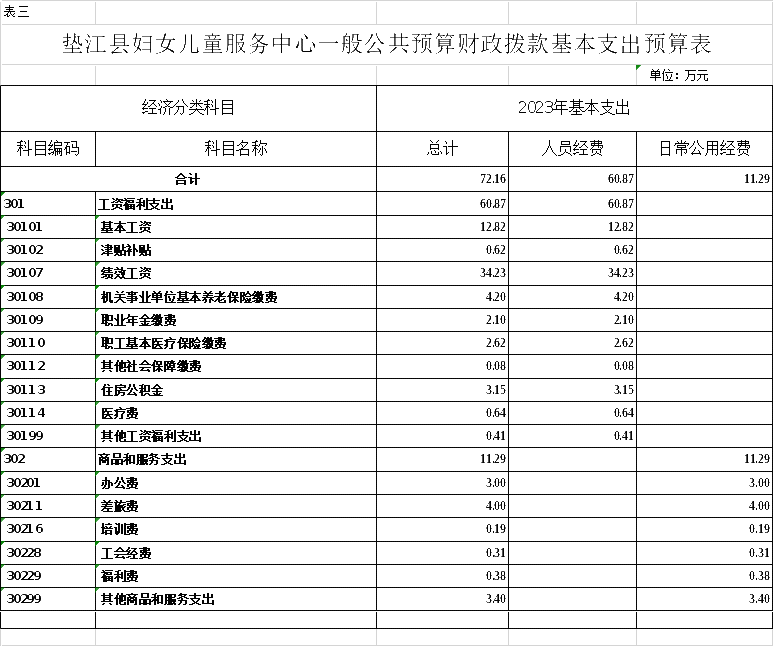Image resolution: width=774 pixels, height=646 pixels.
Task: Select the '科目编码' column header
Action: click(48, 149)
